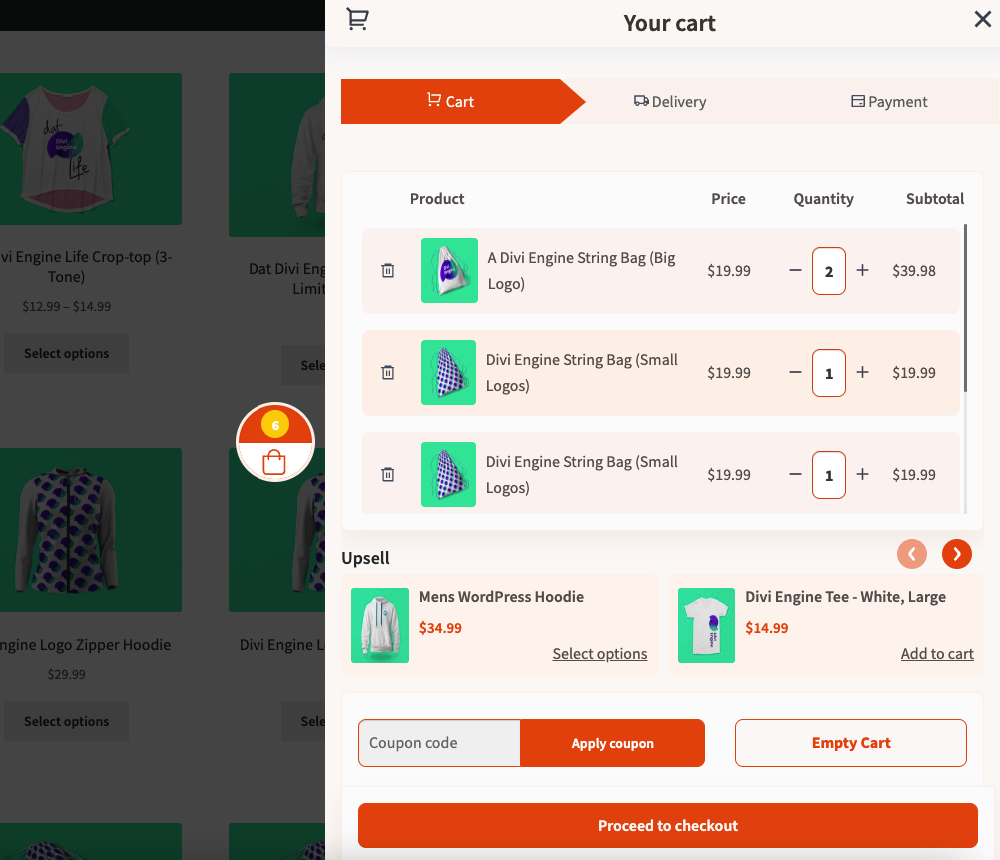Screen dimensions: 1000x860
Task: Open Mens WordPress Hoodie product title
Action: click(501, 597)
